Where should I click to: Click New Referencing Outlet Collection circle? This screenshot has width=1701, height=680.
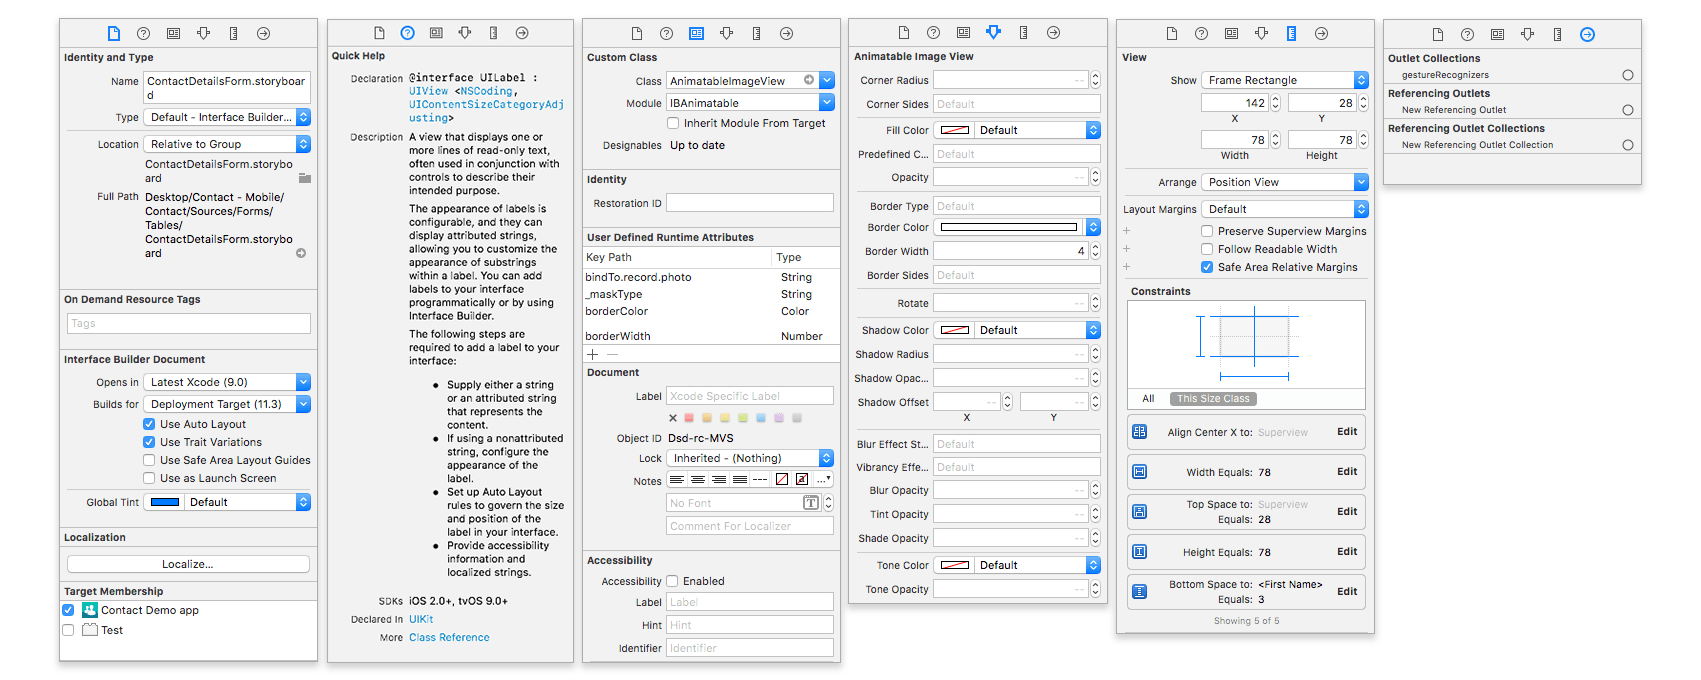click(1627, 145)
